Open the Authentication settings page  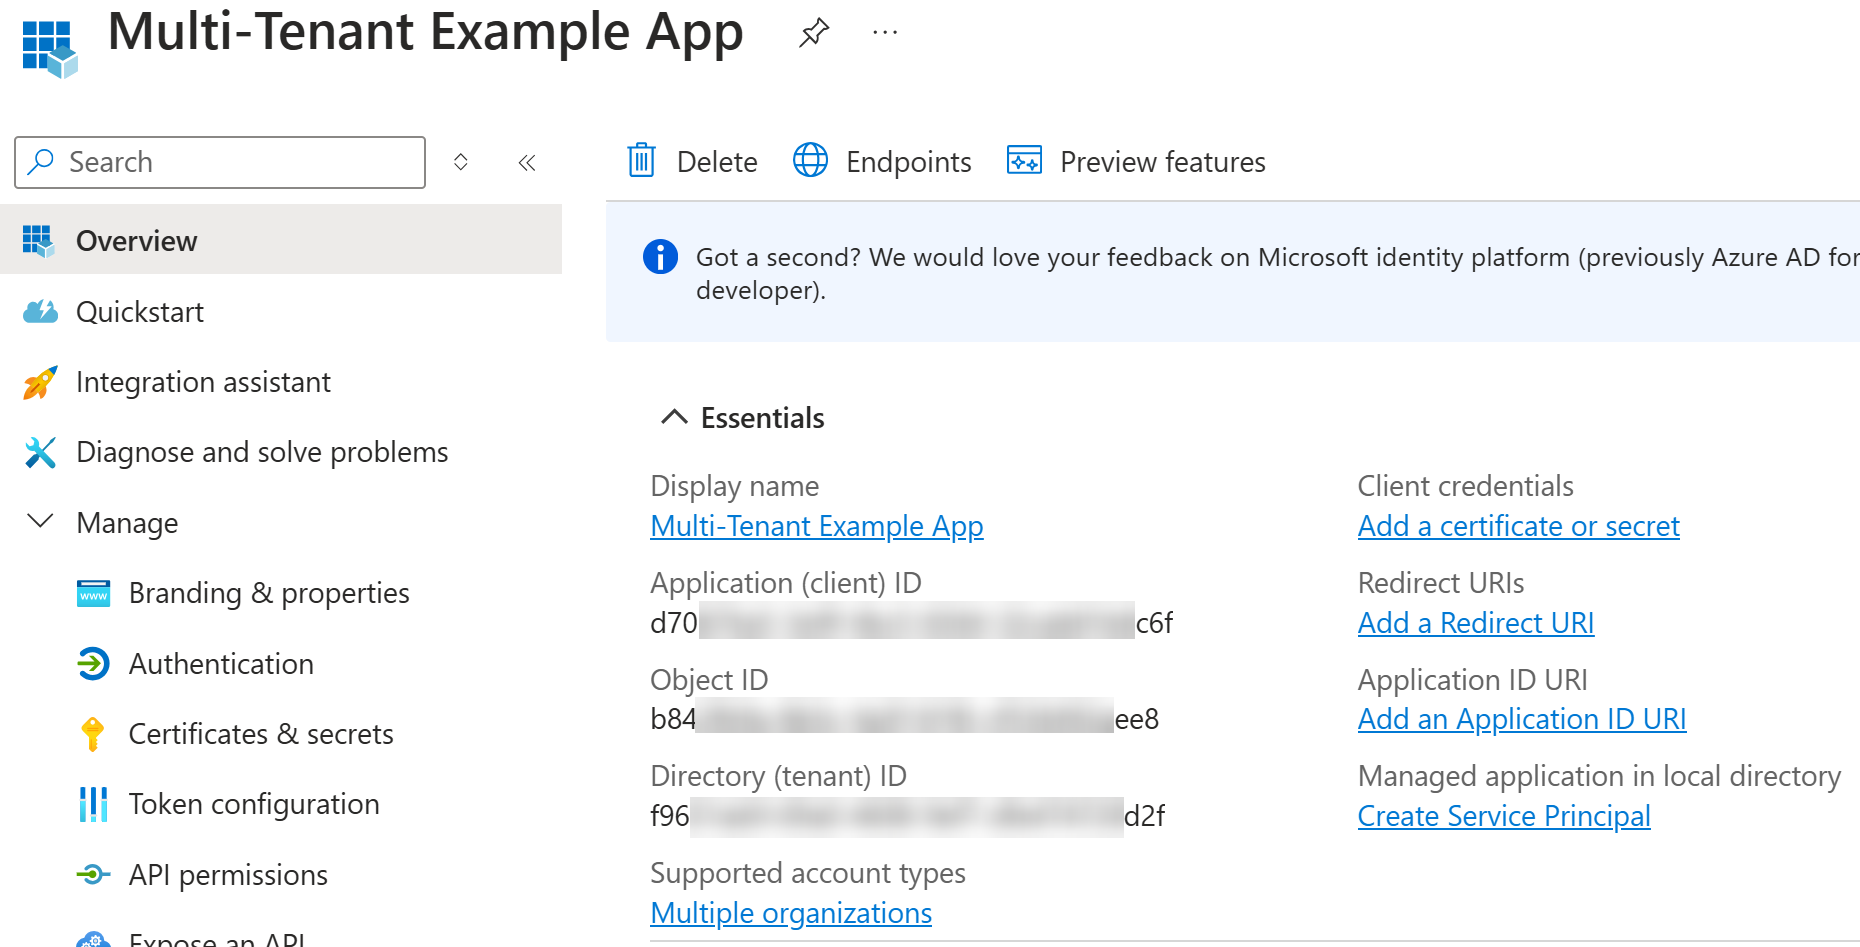[221, 664]
